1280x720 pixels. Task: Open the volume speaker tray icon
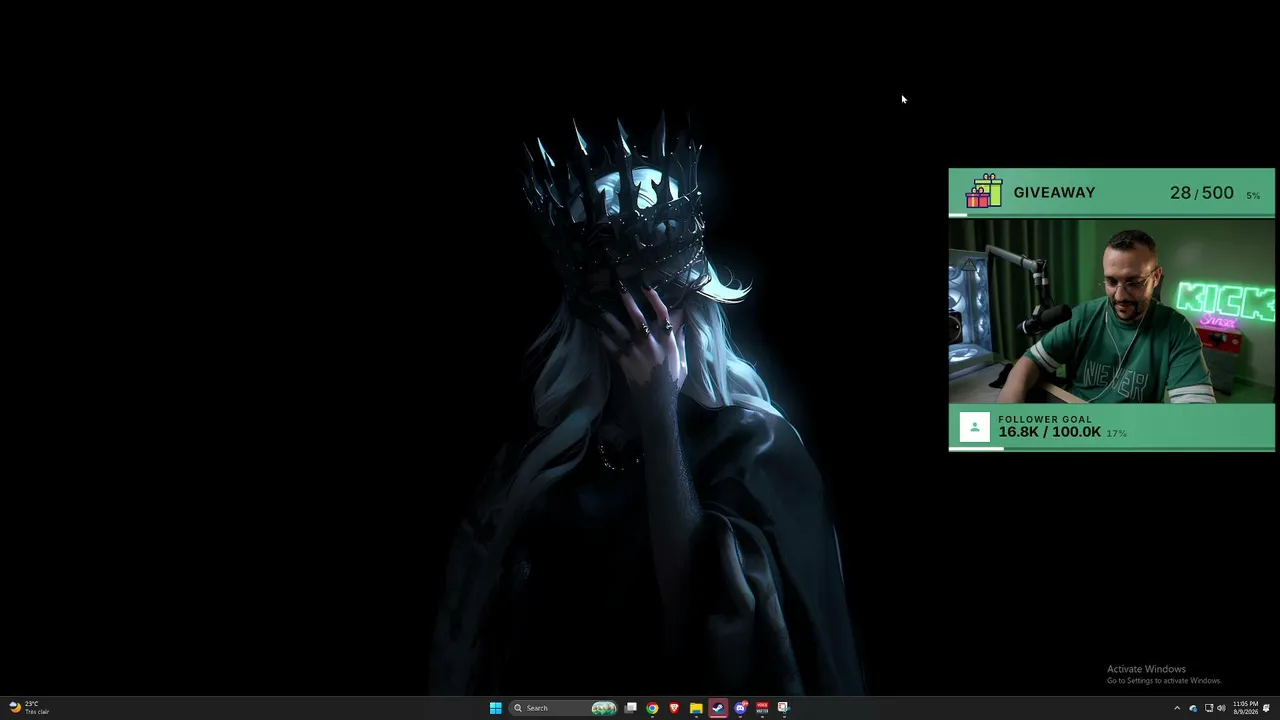pos(1221,708)
